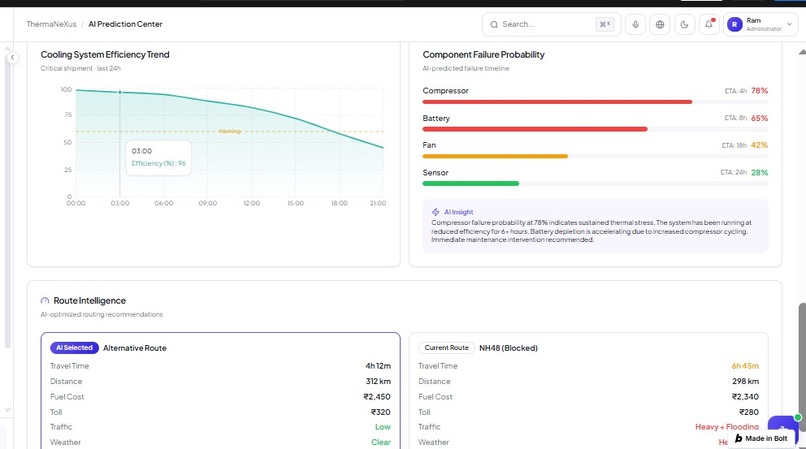This screenshot has width=806, height=449.
Task: Click the Efficiency (%): 96 tooltip text
Action: [x=158, y=164]
